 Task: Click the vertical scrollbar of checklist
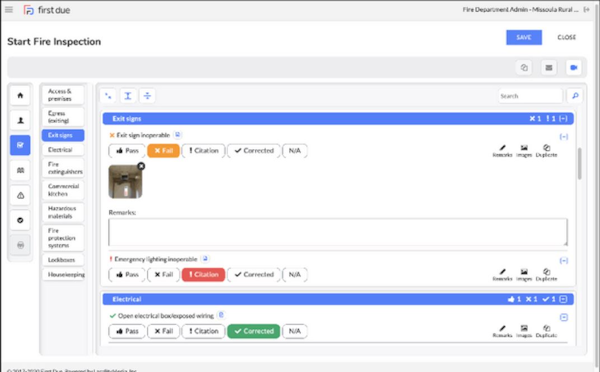click(x=579, y=163)
